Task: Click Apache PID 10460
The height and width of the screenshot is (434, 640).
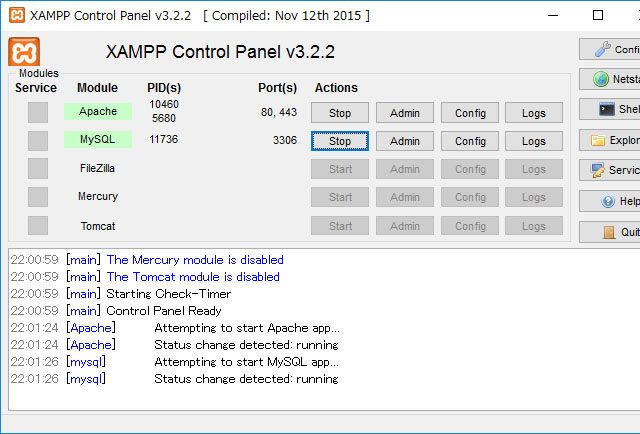Action: coord(164,105)
